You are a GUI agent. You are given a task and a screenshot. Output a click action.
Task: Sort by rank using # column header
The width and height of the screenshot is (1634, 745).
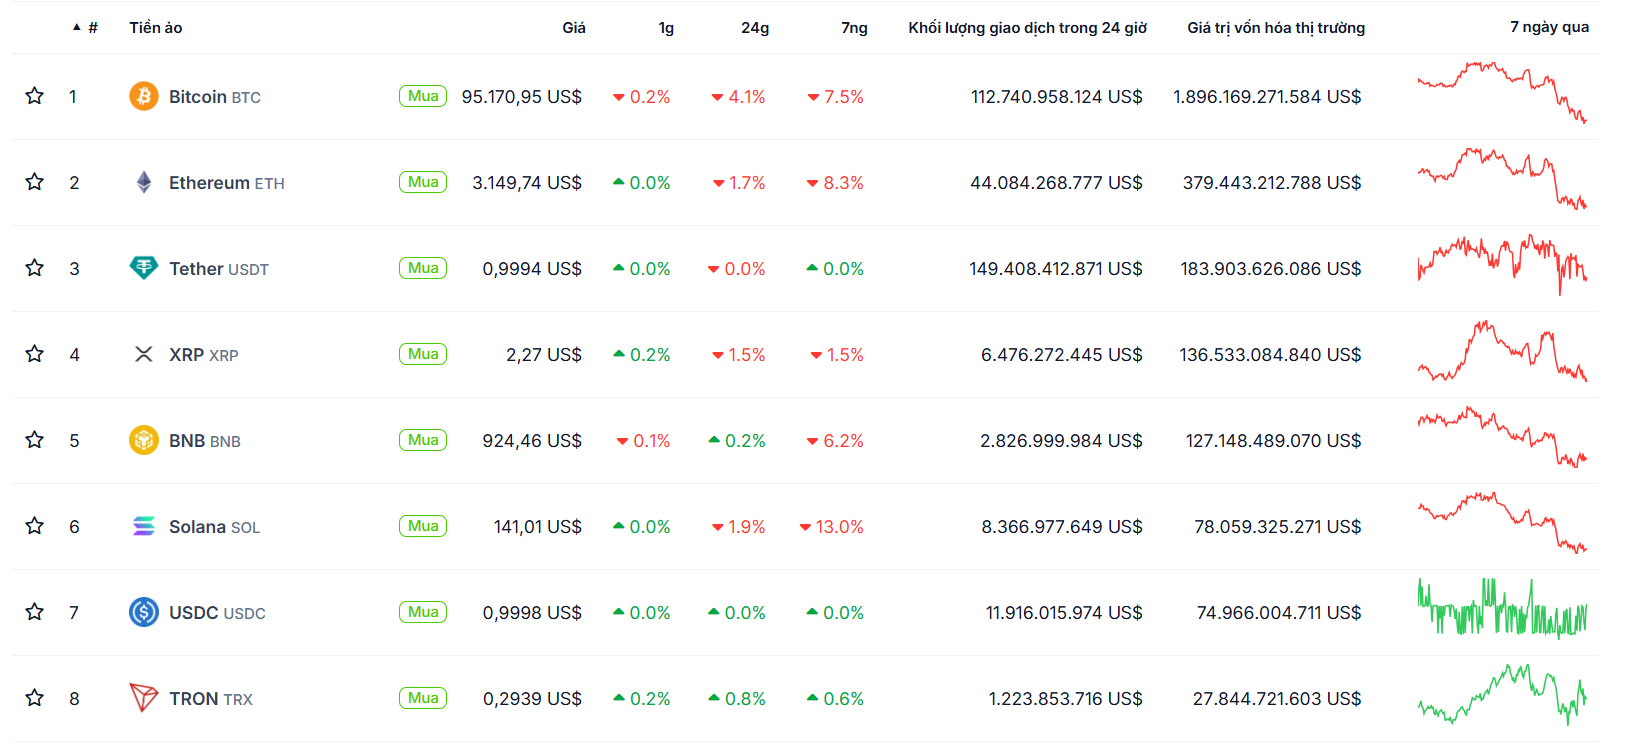coord(86,28)
